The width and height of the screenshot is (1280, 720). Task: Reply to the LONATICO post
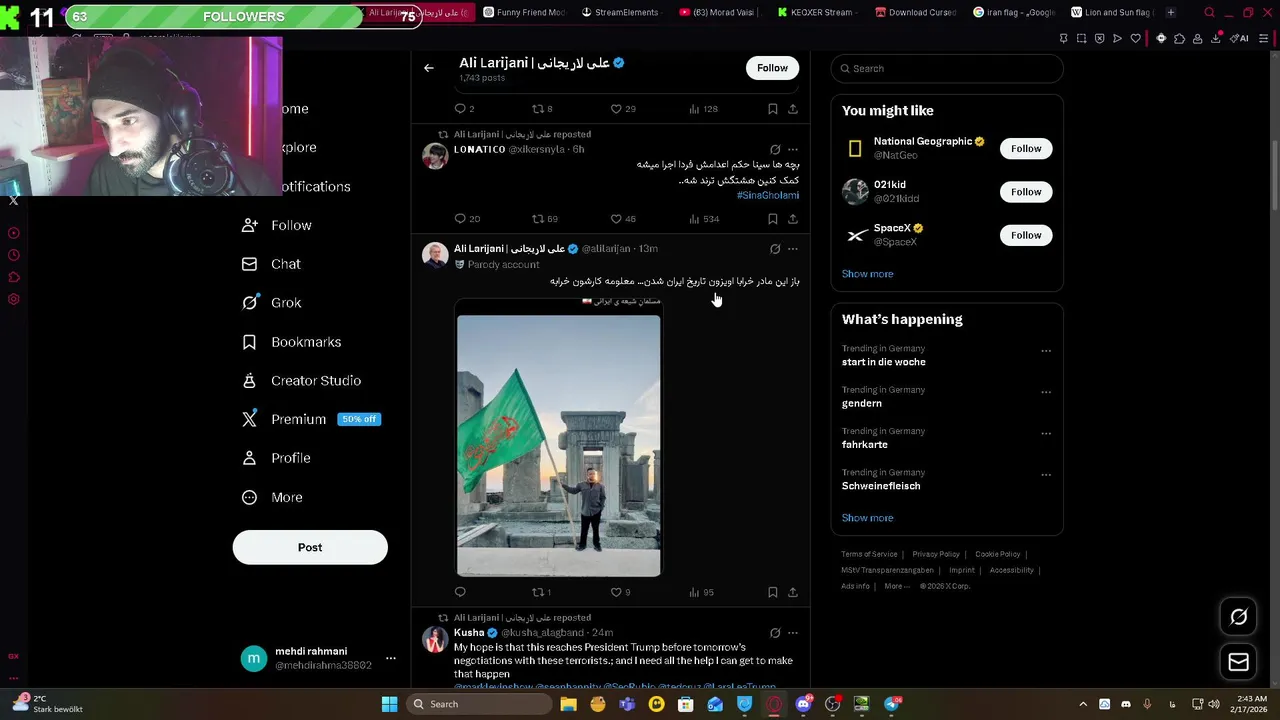[x=467, y=219]
